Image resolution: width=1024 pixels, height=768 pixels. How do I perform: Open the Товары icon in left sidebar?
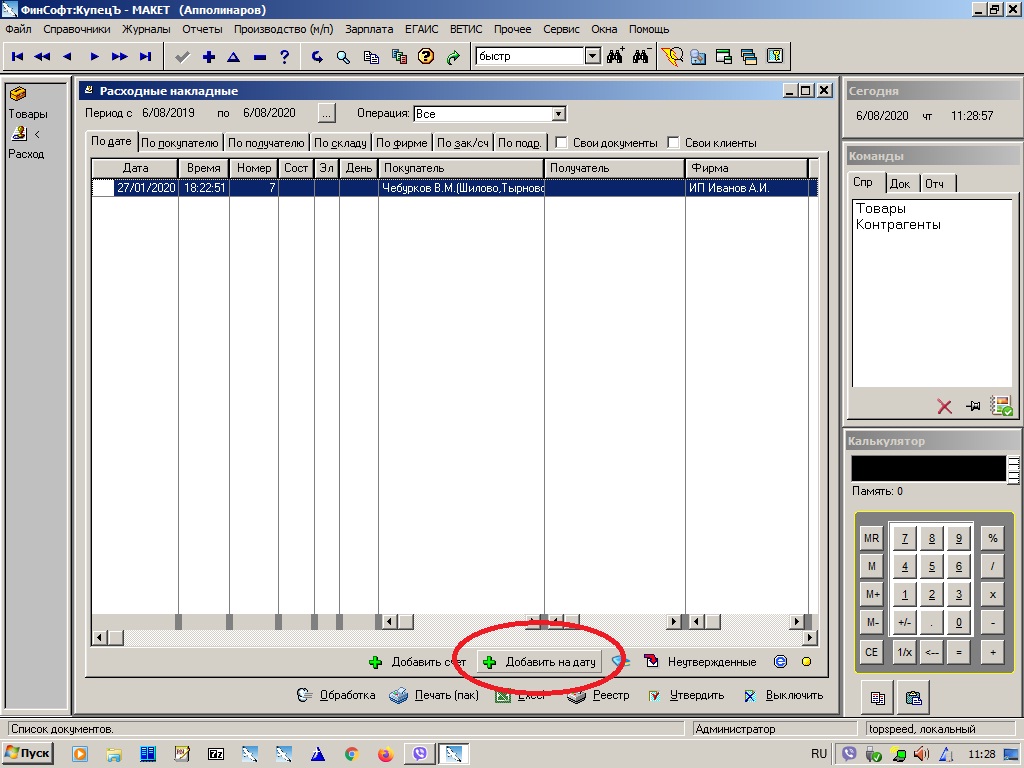click(x=18, y=95)
